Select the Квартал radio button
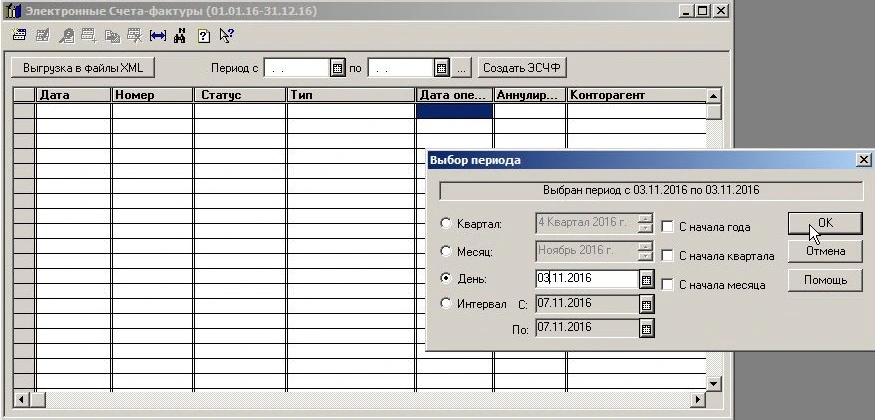The height and width of the screenshot is (420, 875). tap(446, 225)
